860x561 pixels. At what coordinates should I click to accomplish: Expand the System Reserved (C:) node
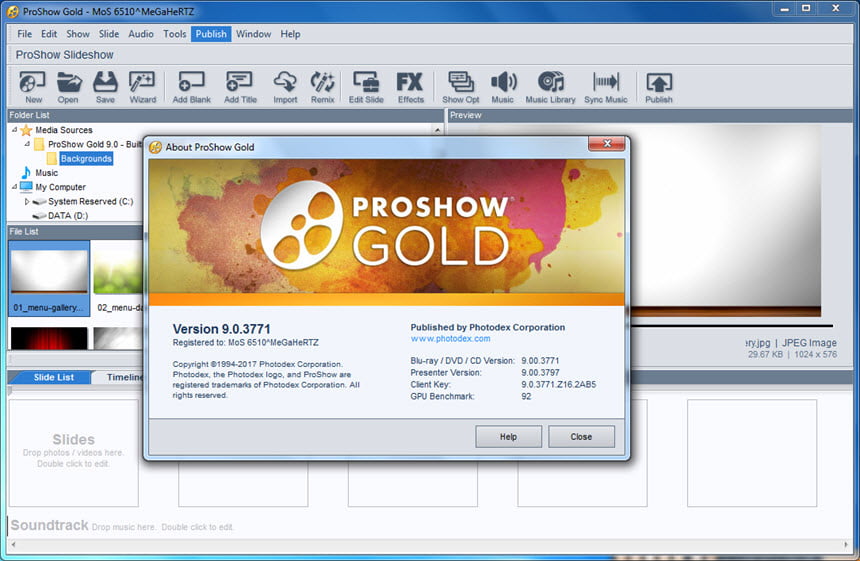(x=26, y=201)
